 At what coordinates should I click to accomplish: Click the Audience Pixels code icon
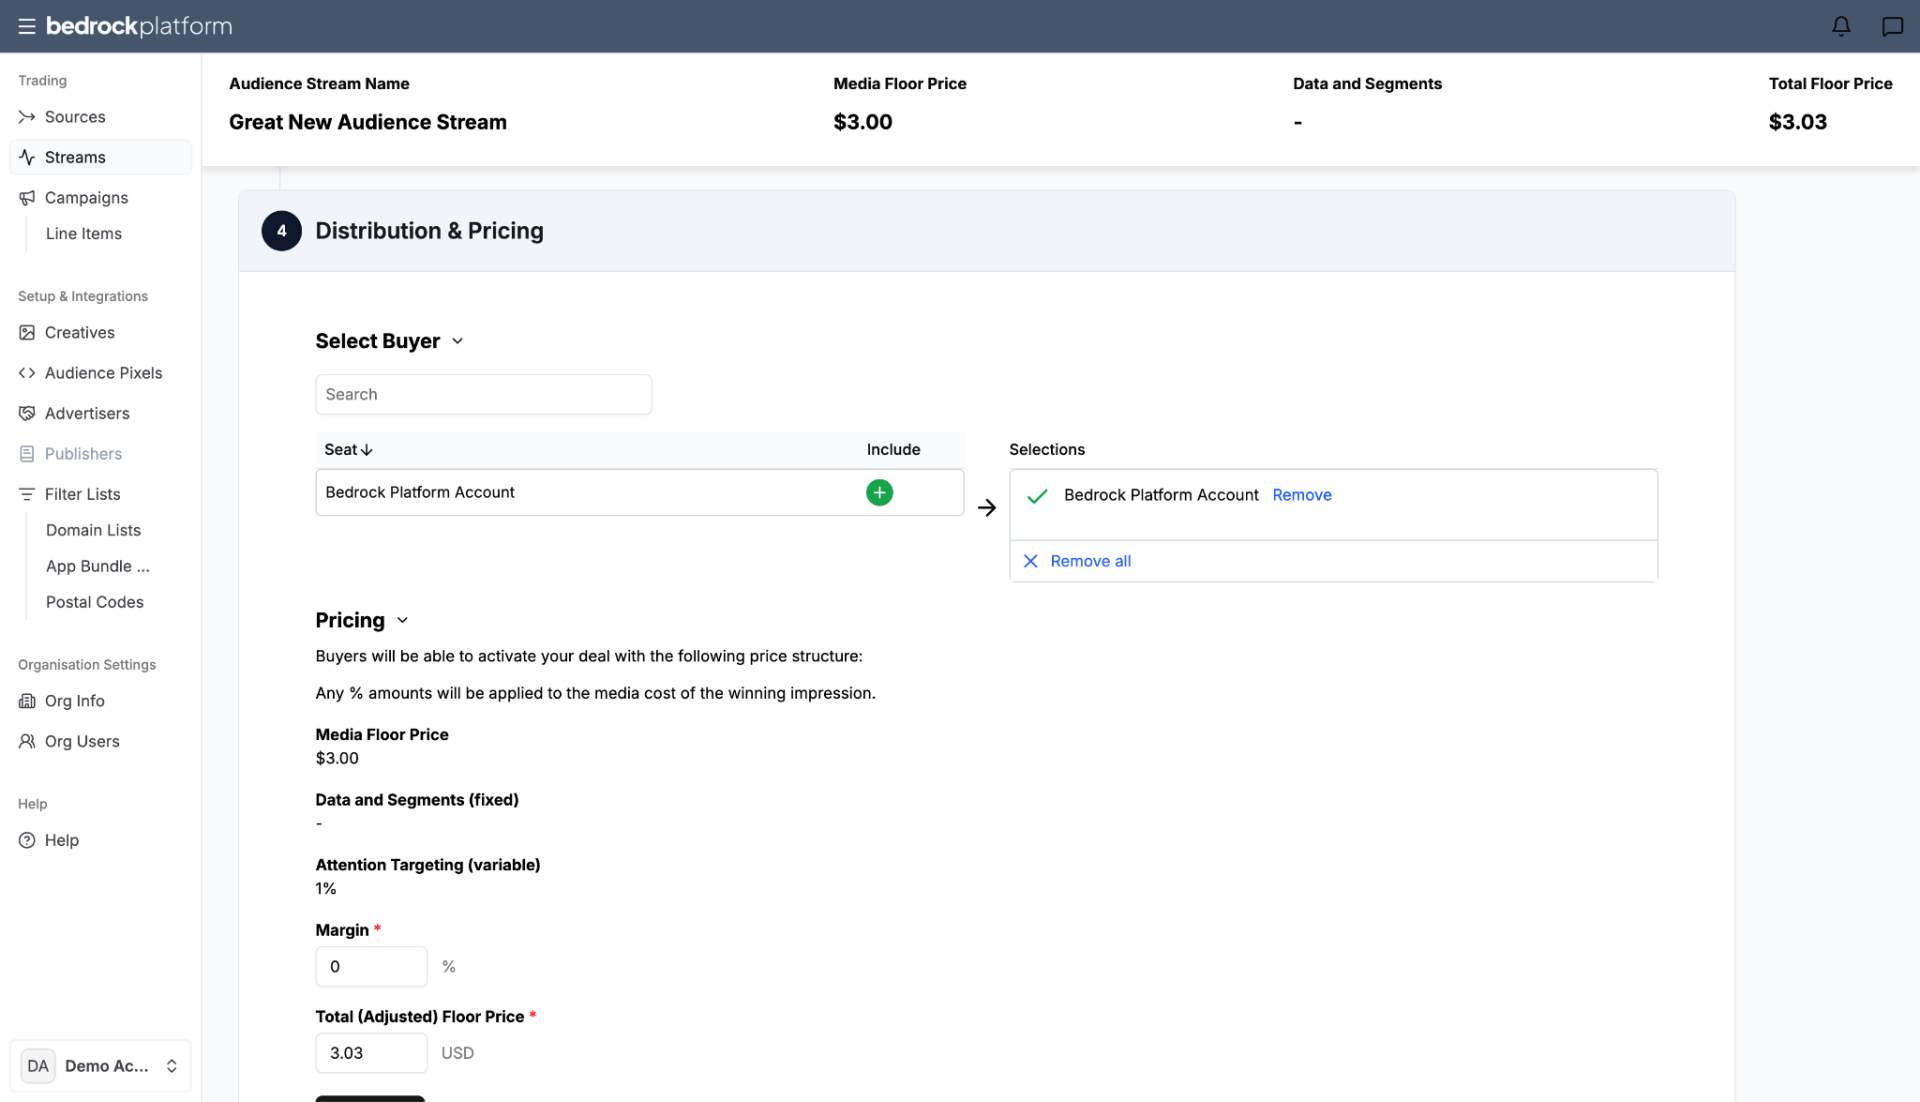tap(27, 373)
